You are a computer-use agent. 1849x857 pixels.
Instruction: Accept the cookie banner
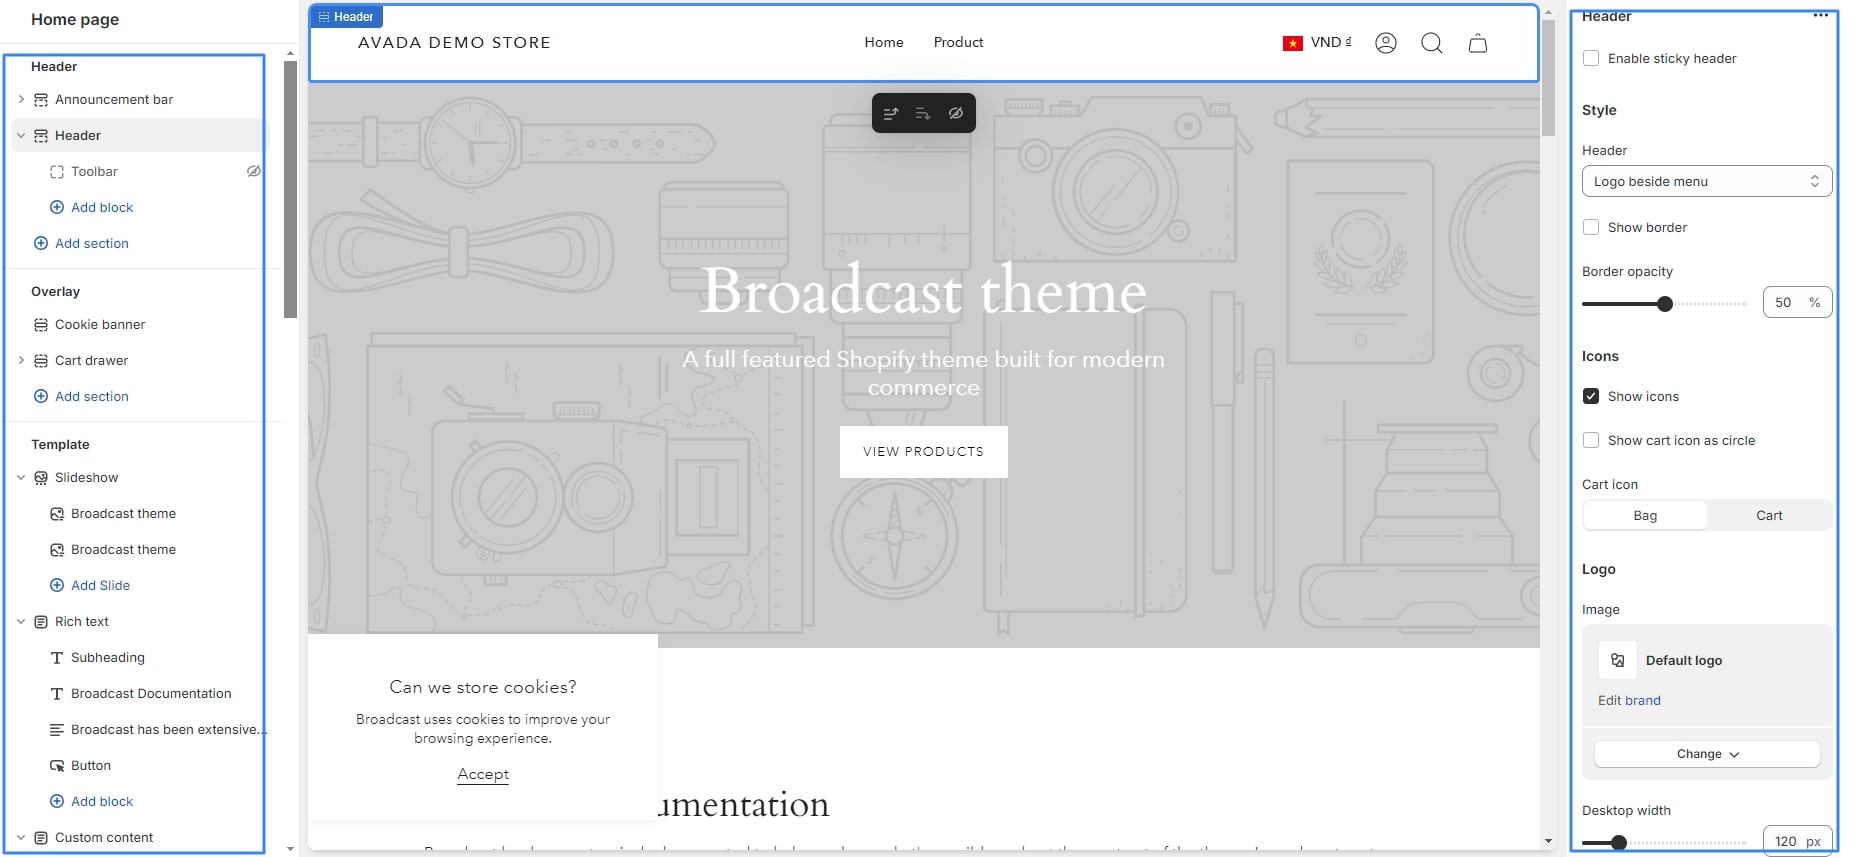tap(483, 774)
